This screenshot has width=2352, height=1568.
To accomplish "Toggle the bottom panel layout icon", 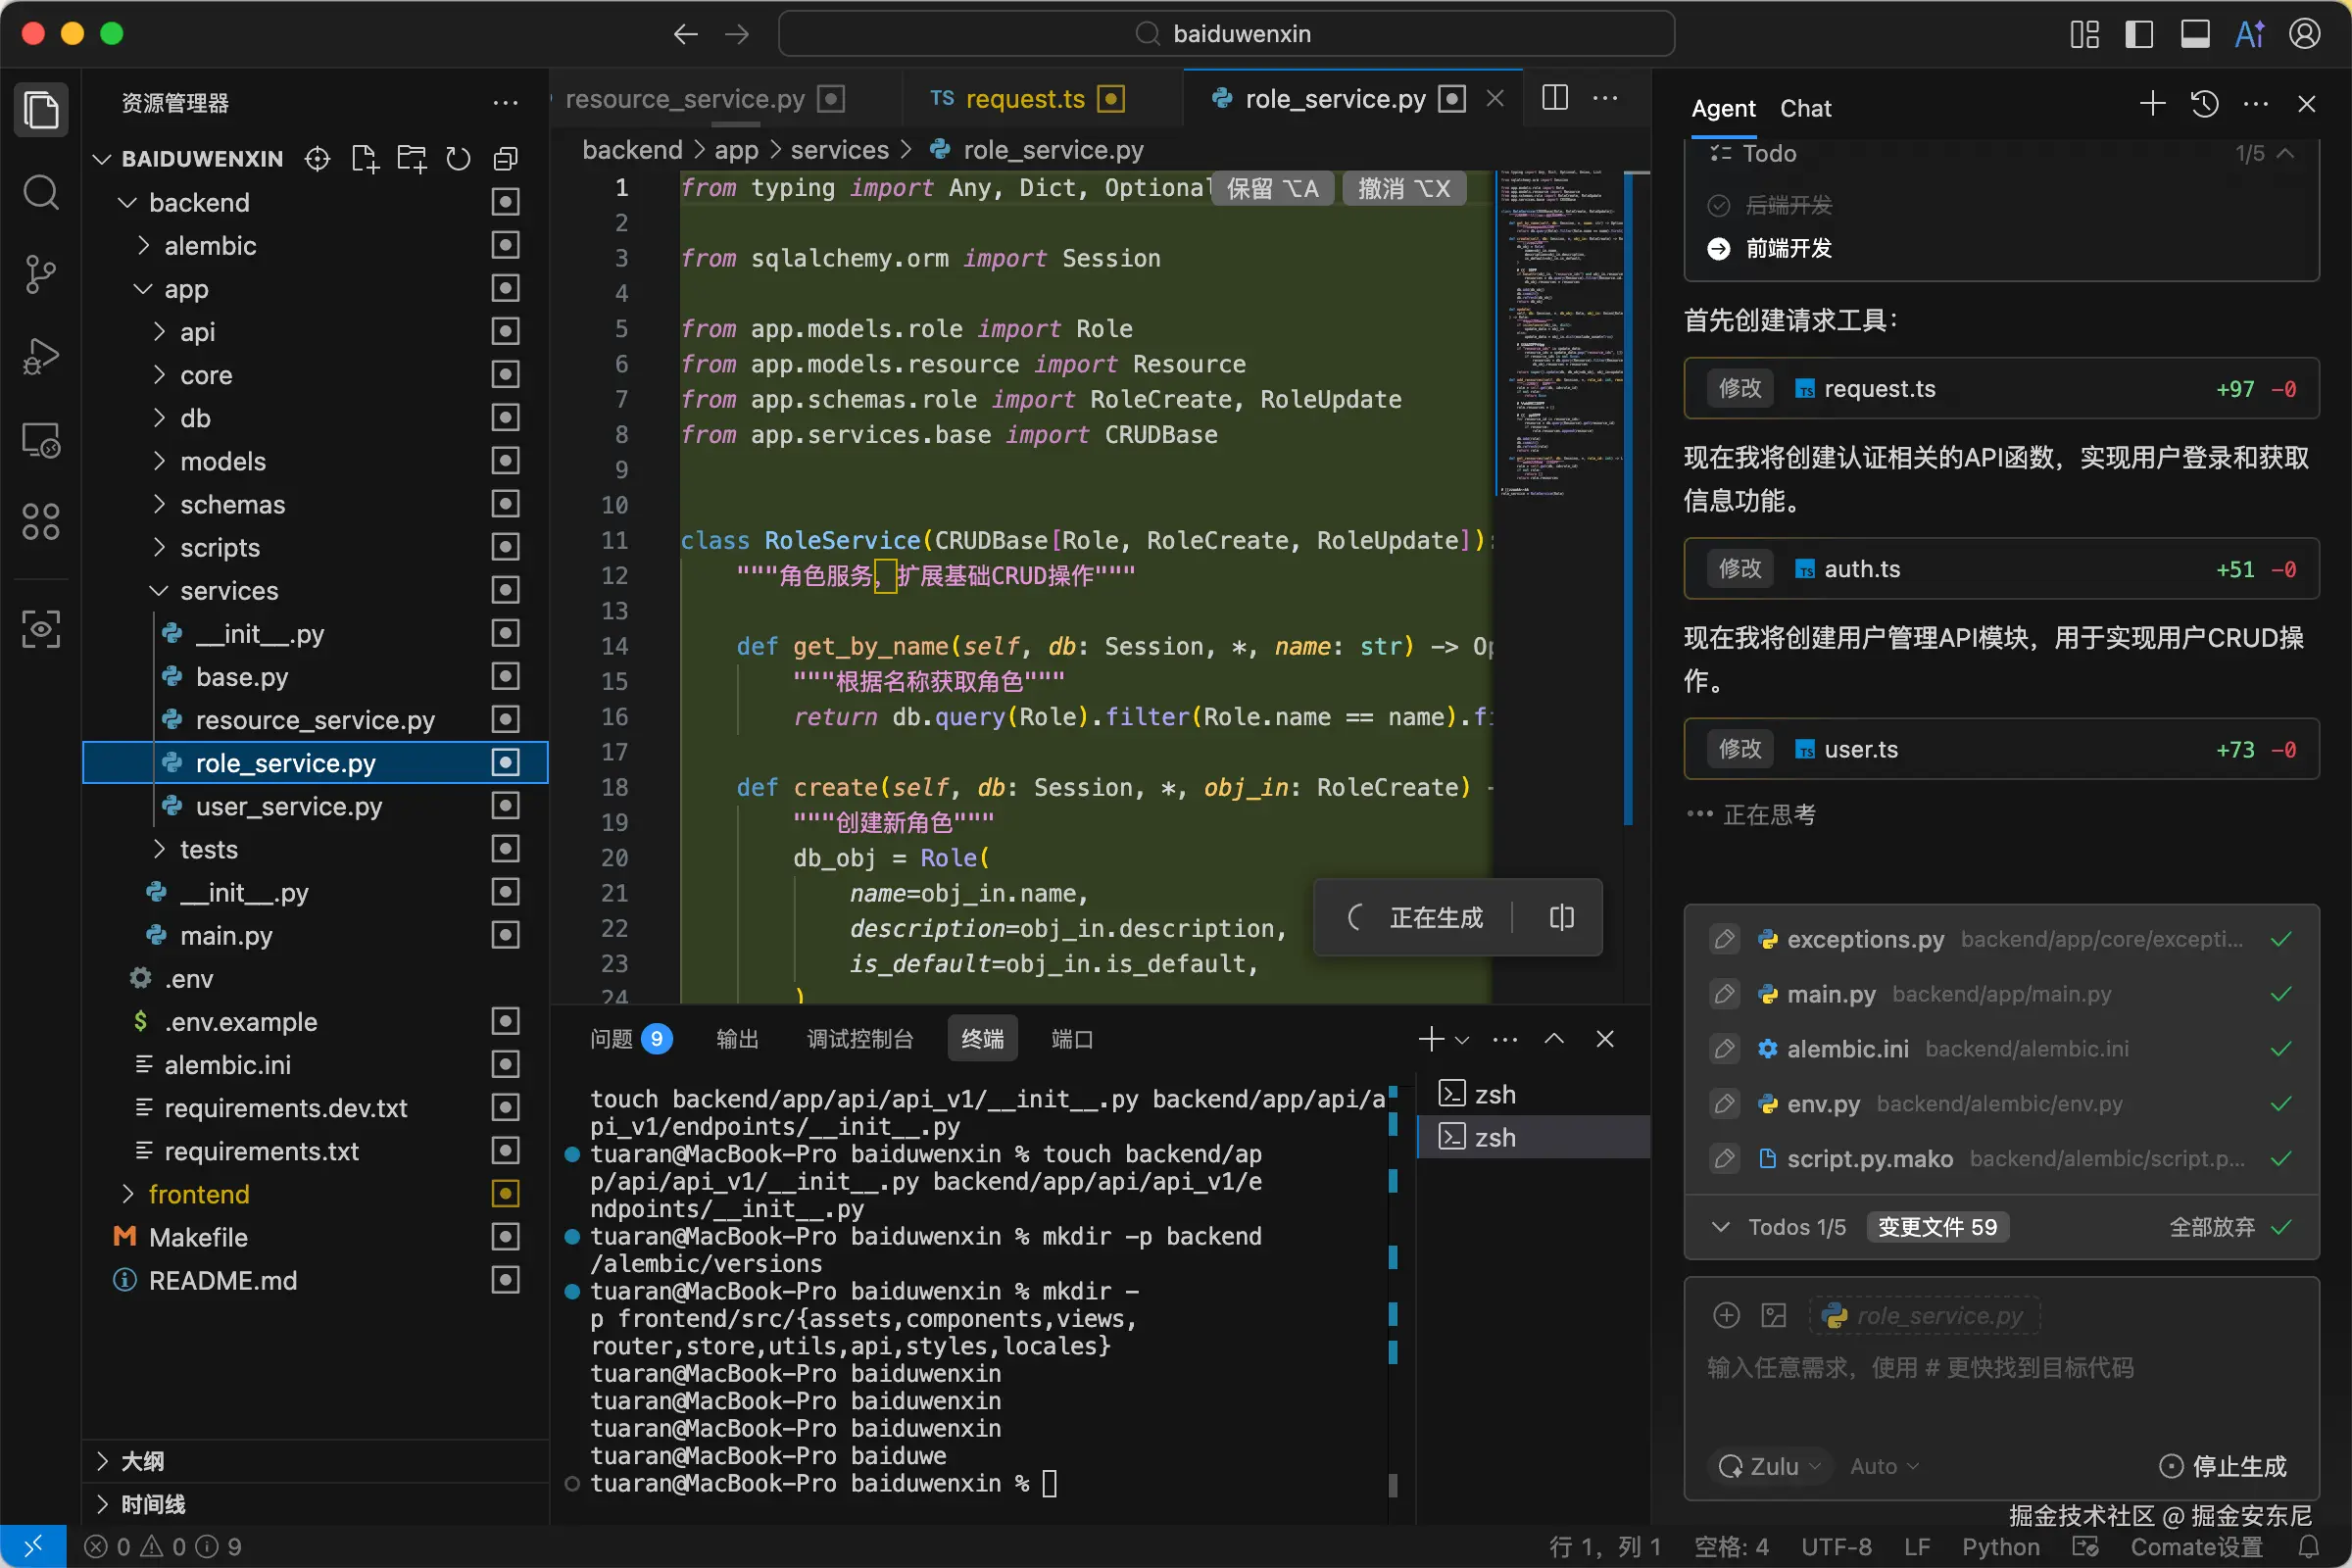I will coord(2194,34).
